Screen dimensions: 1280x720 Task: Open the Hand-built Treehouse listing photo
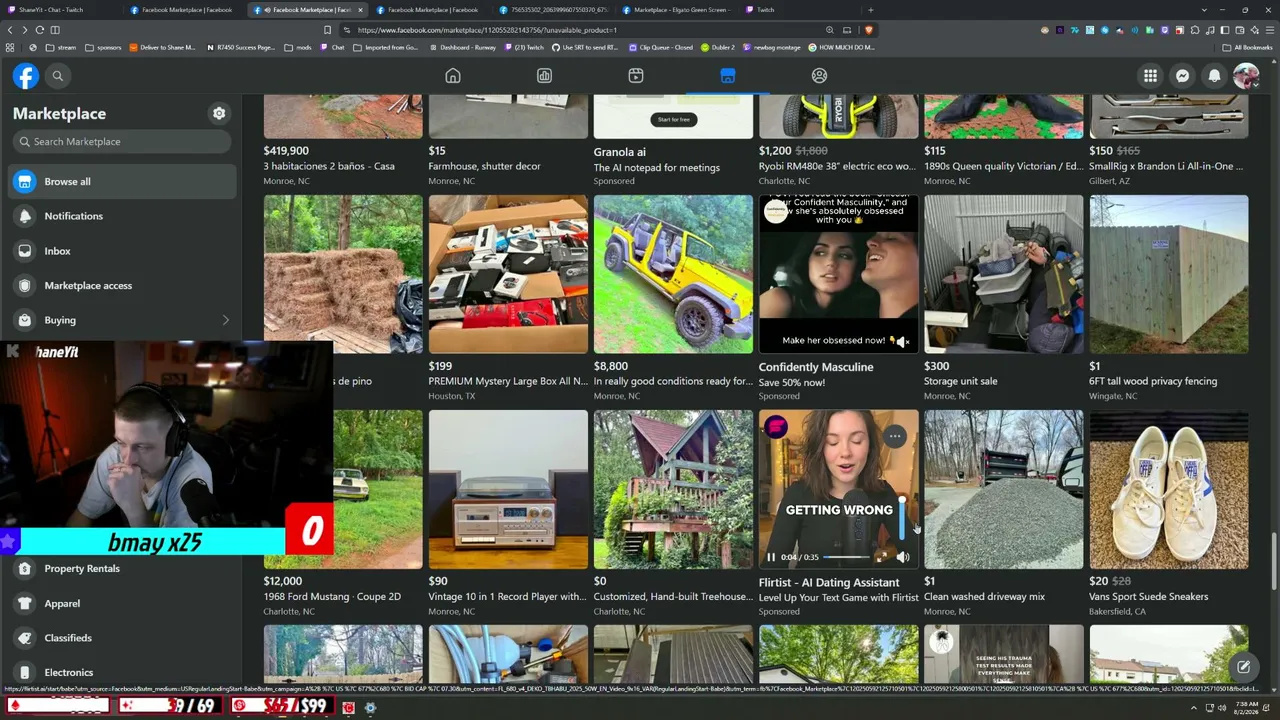coord(673,489)
